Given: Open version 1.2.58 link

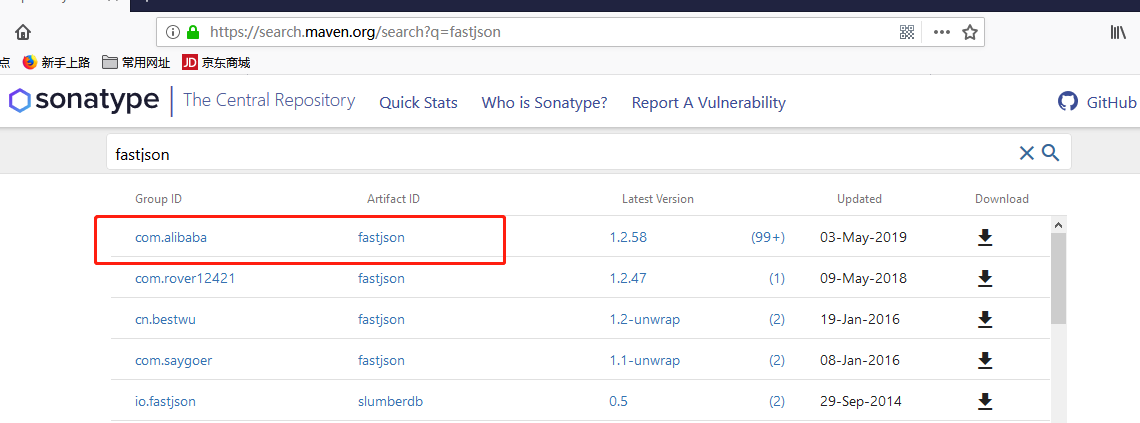Looking at the screenshot, I should pyautogui.click(x=628, y=237).
